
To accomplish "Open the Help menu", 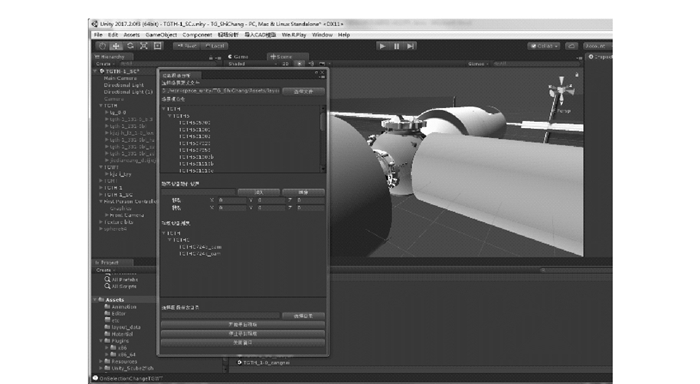I will (344, 35).
